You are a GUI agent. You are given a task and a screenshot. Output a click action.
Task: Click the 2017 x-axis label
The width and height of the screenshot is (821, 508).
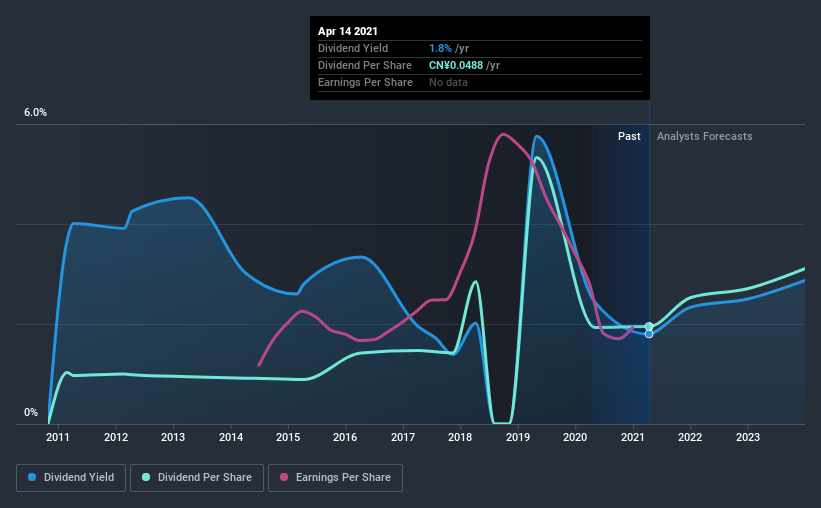coord(403,437)
